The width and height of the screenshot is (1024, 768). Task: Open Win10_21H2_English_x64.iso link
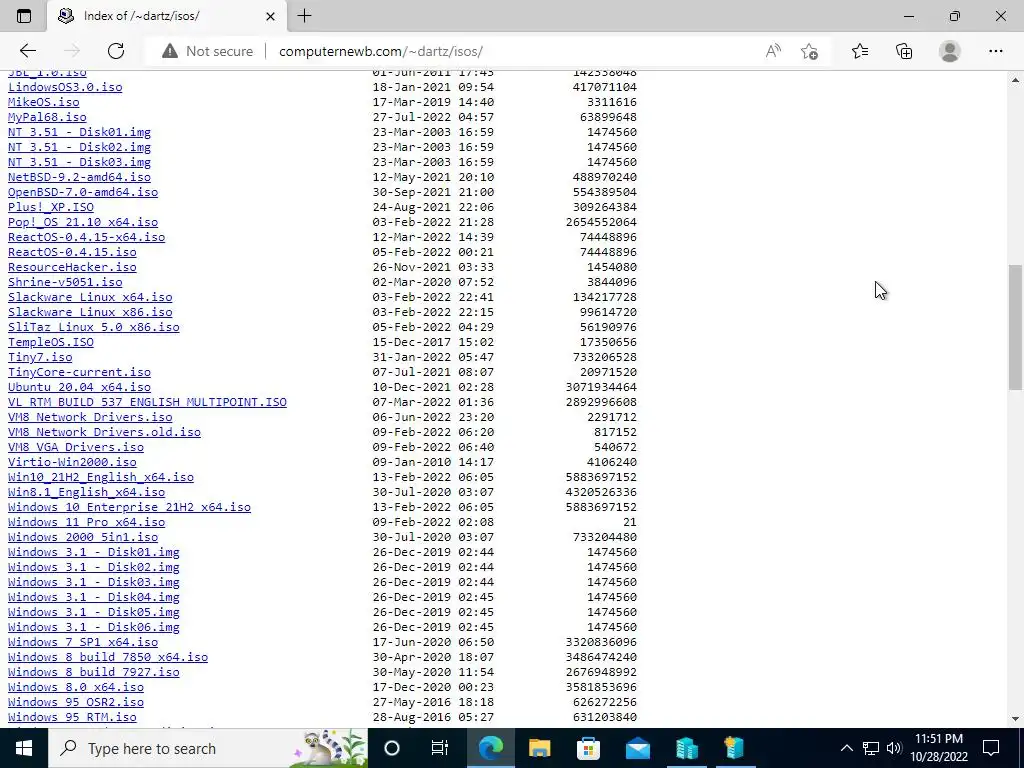pos(101,477)
